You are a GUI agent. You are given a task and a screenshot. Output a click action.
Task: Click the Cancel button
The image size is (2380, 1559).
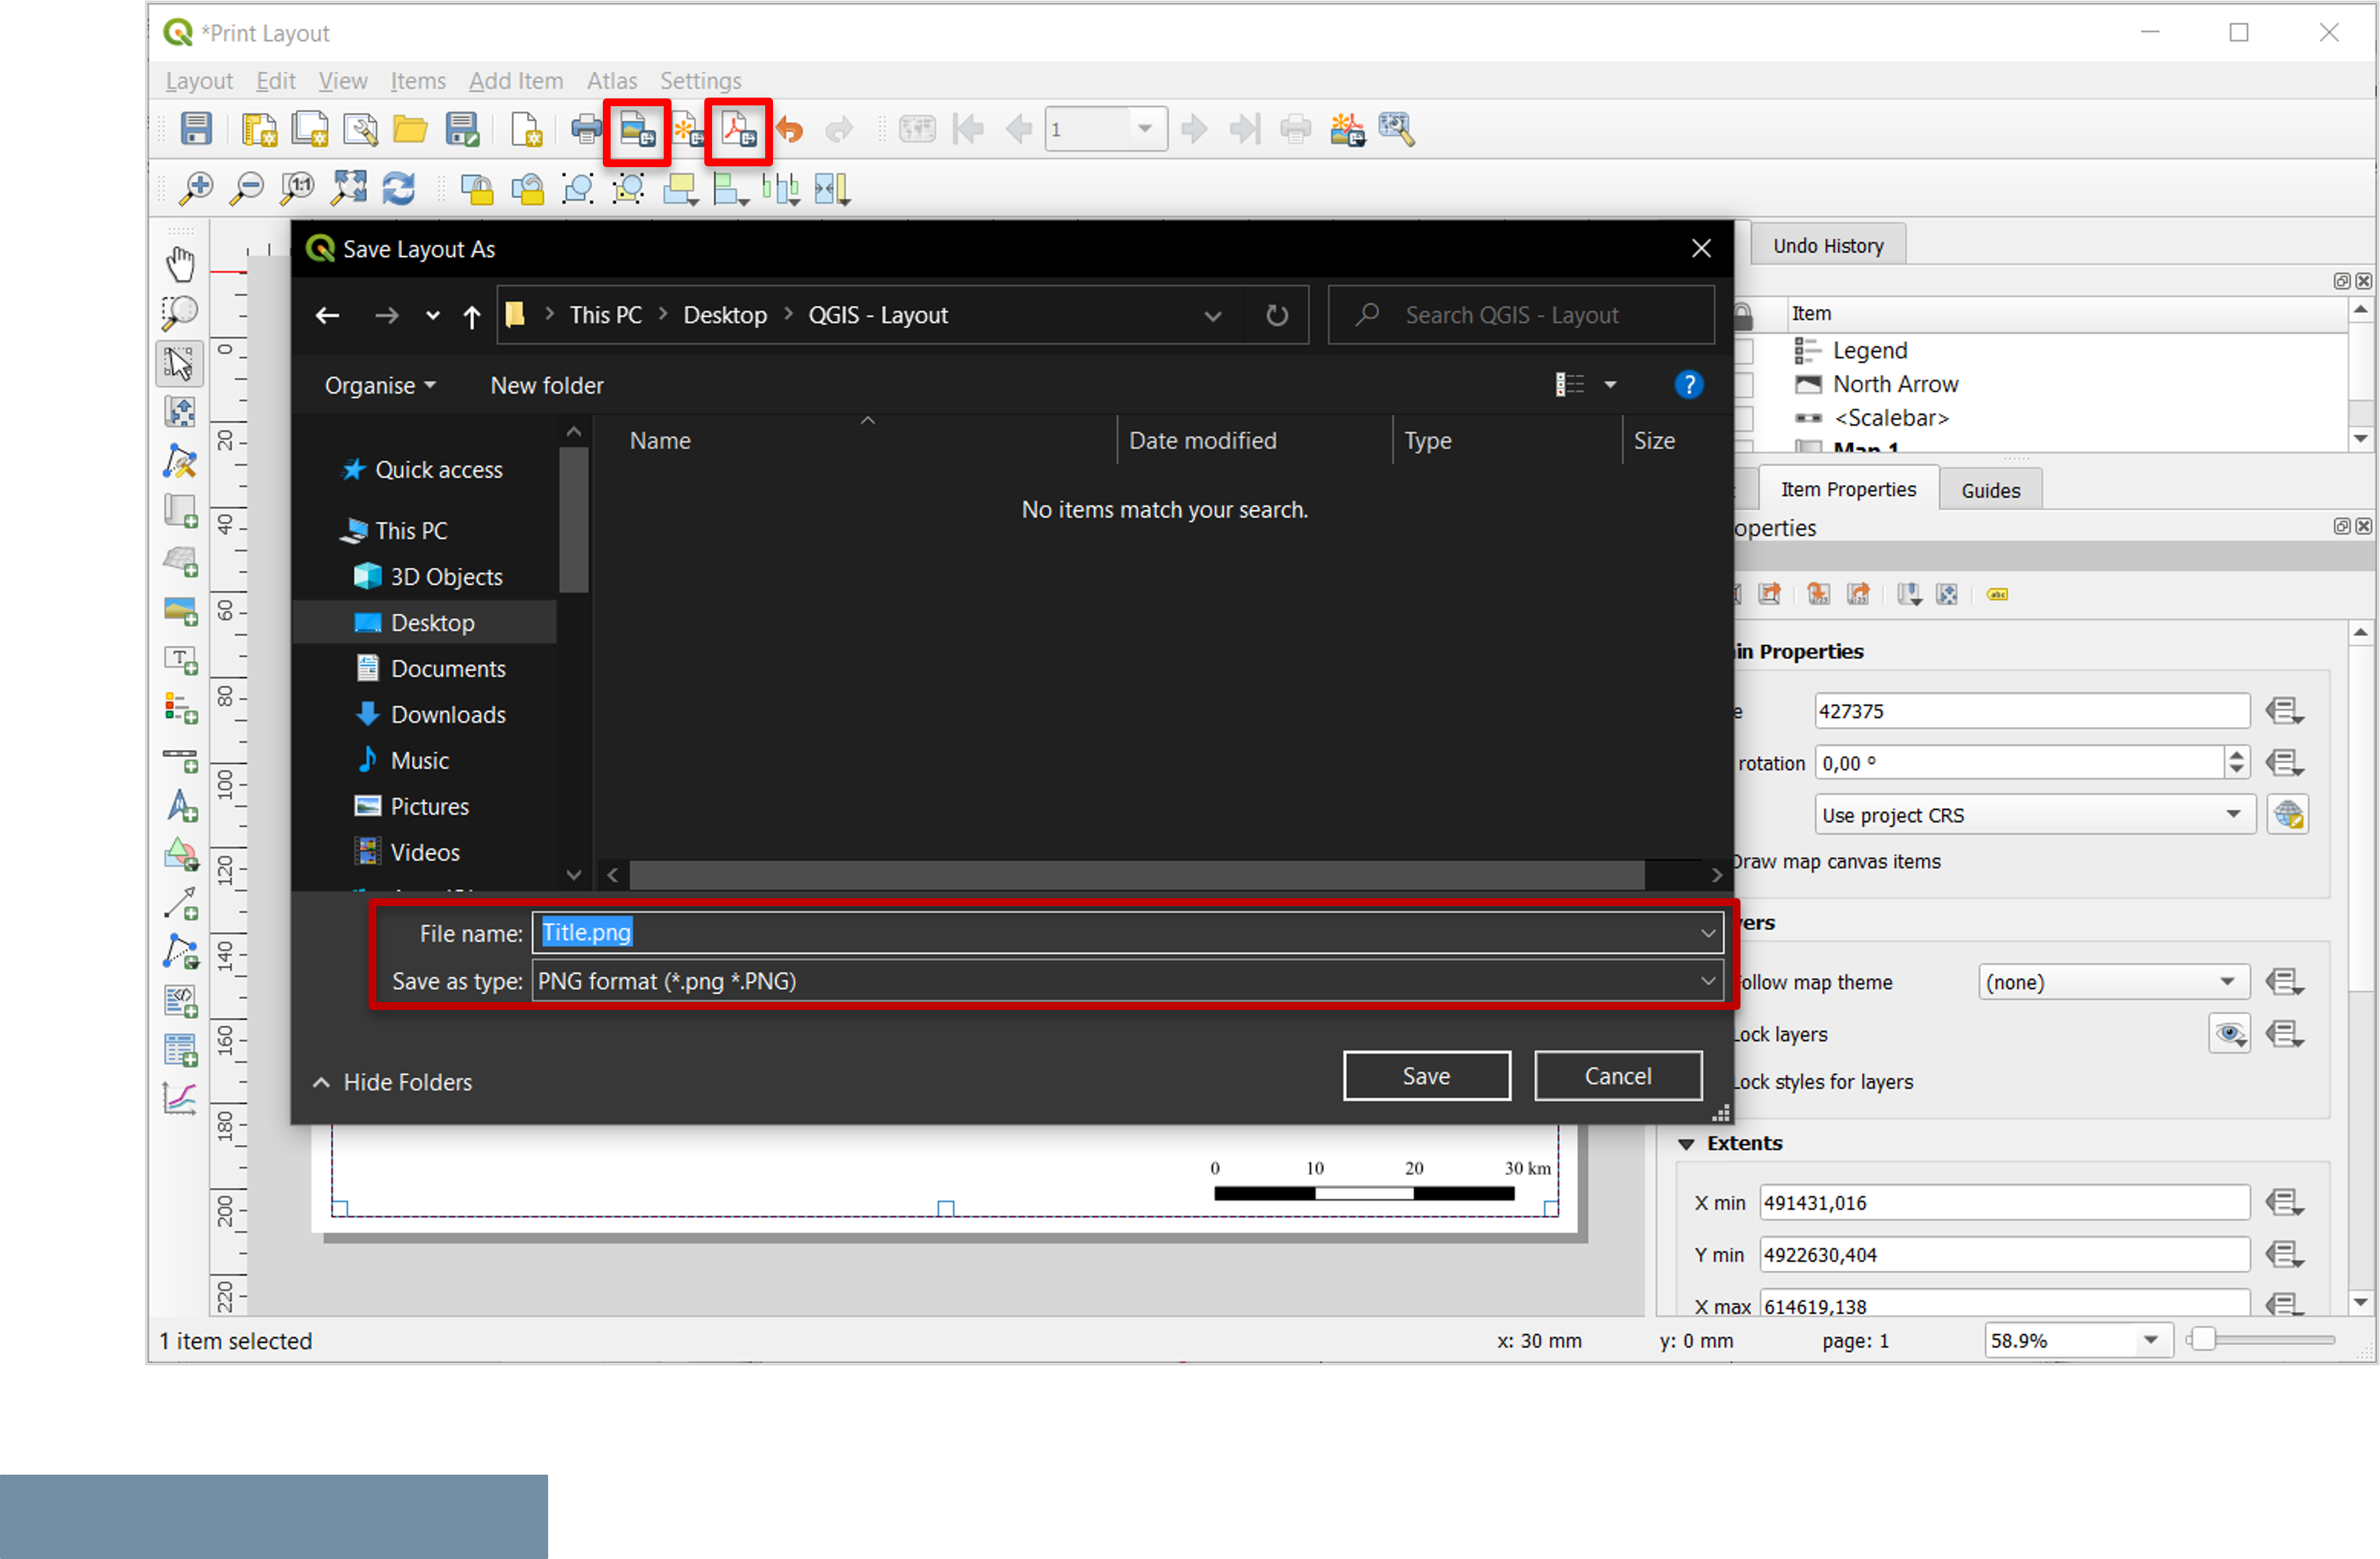tap(1617, 1076)
